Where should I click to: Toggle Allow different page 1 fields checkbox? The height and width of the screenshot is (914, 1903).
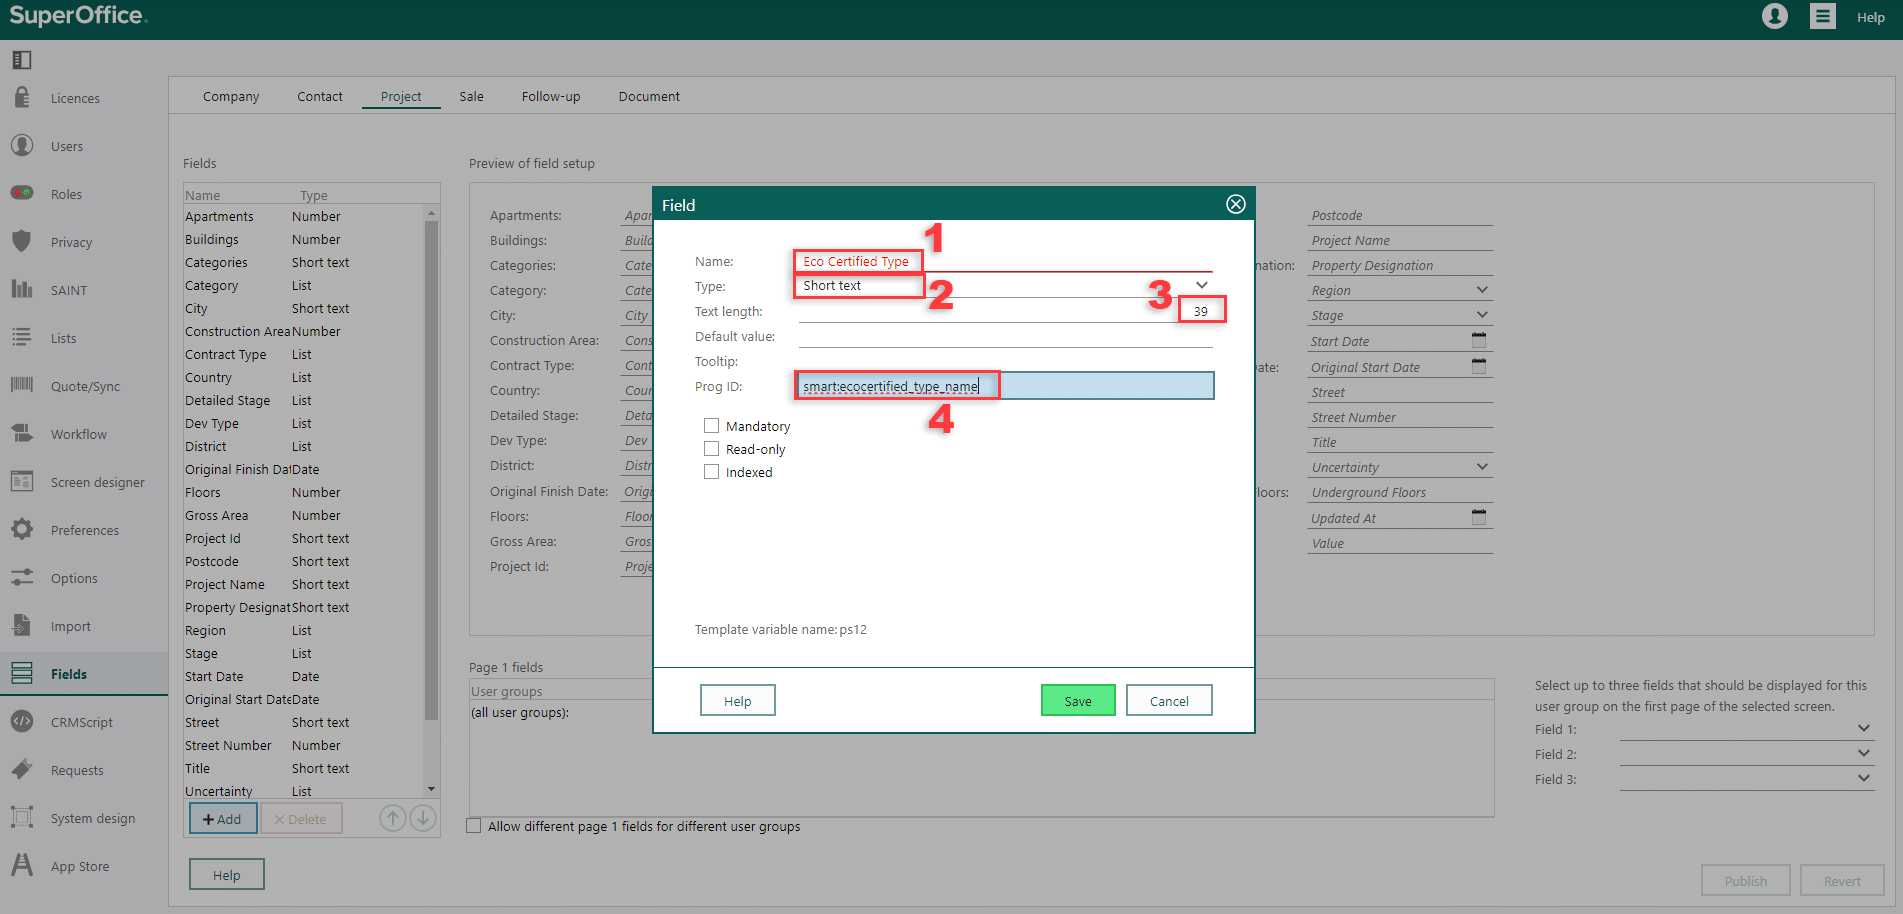[474, 826]
